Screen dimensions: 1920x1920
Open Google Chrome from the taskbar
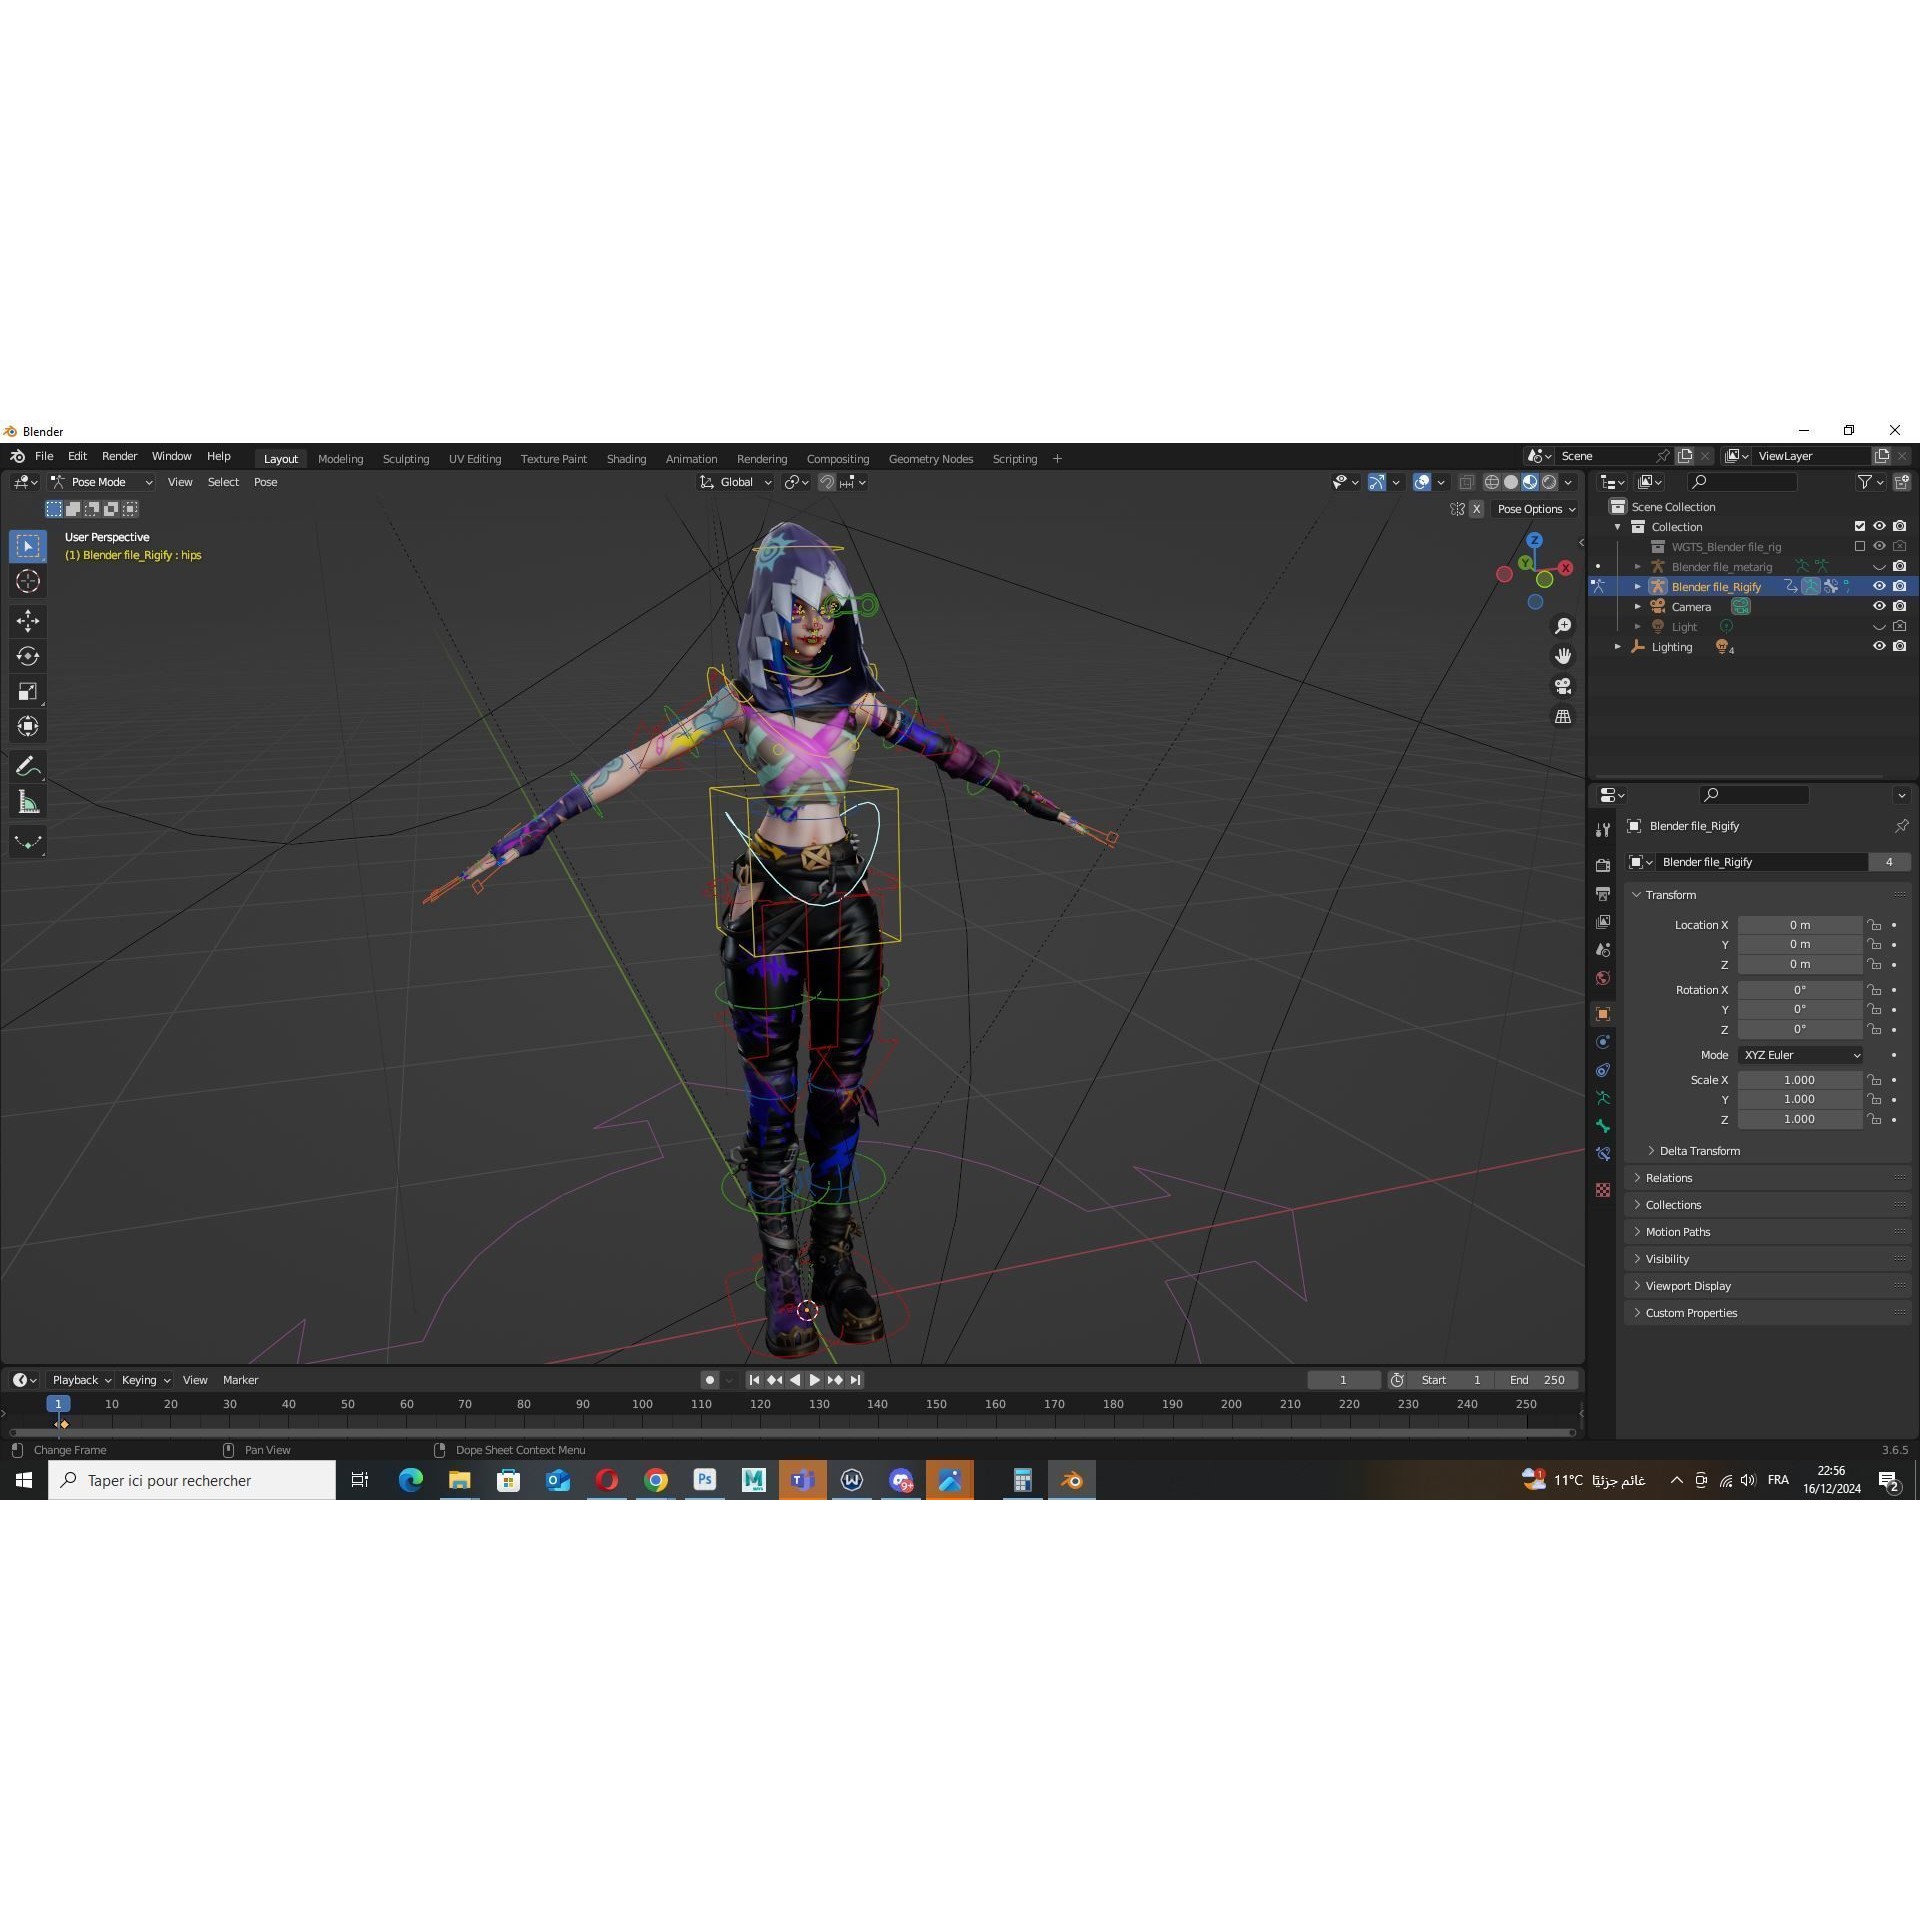[x=656, y=1480]
